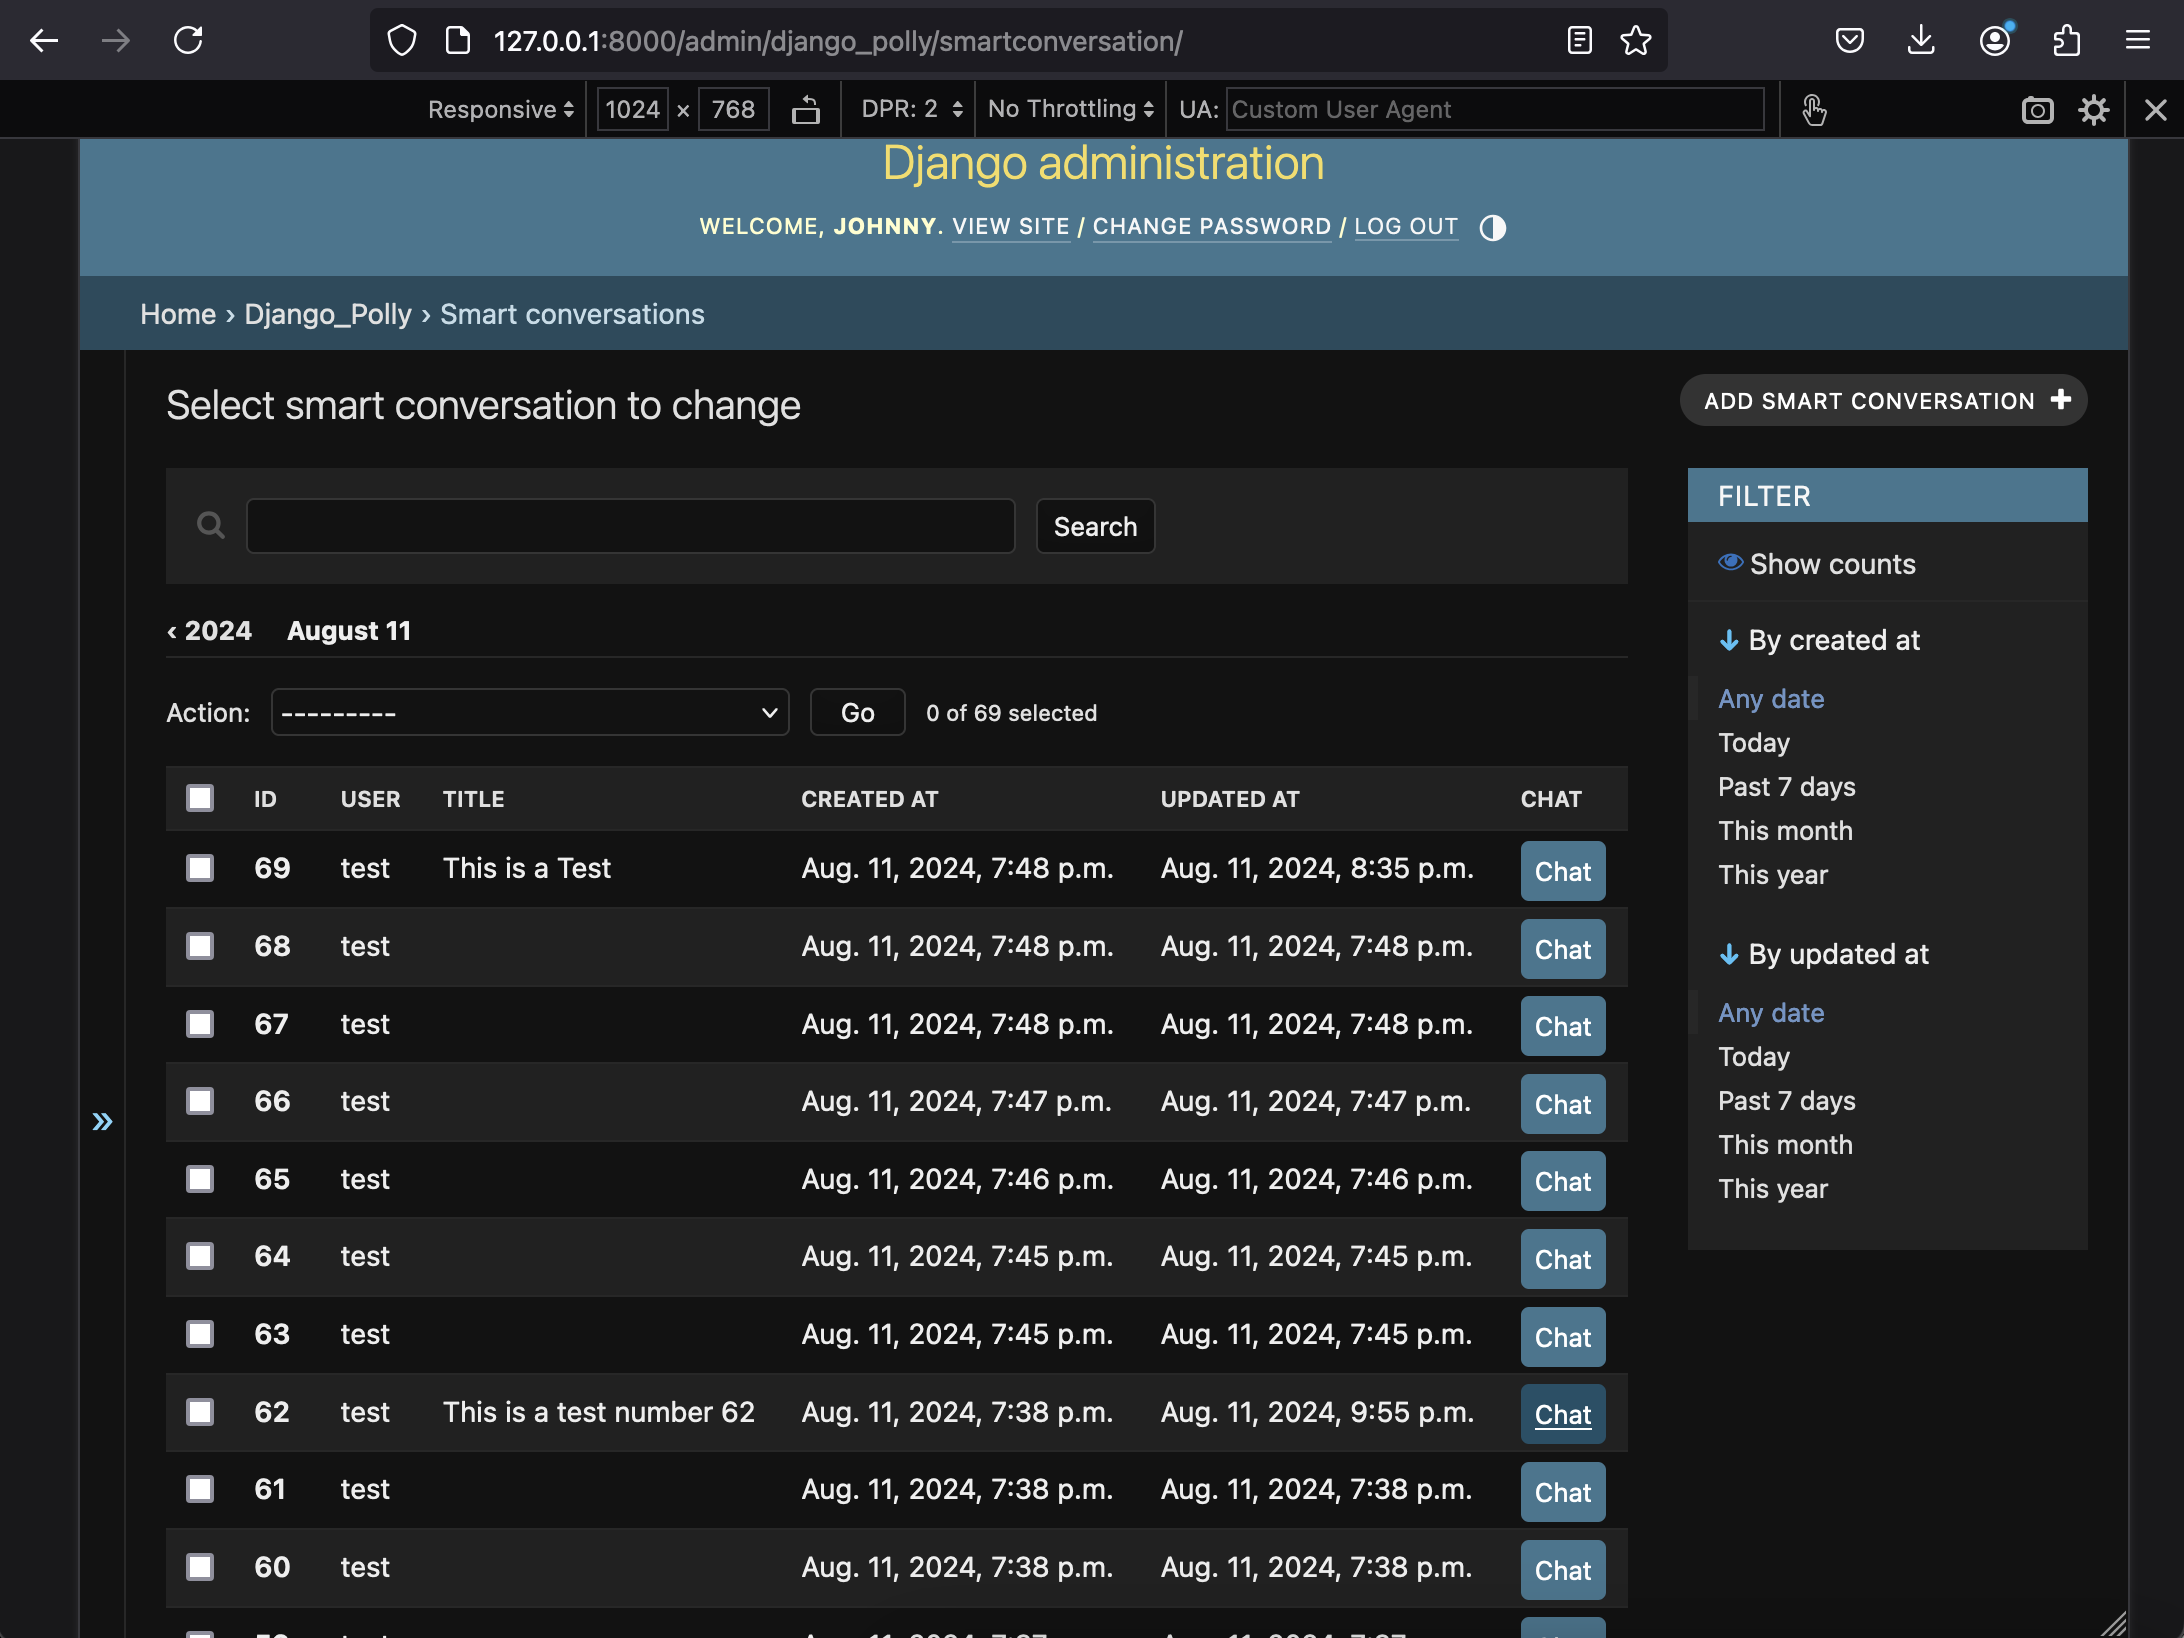Click the extensions puzzle icon in browser
2184x1638 pixels.
[2067, 38]
